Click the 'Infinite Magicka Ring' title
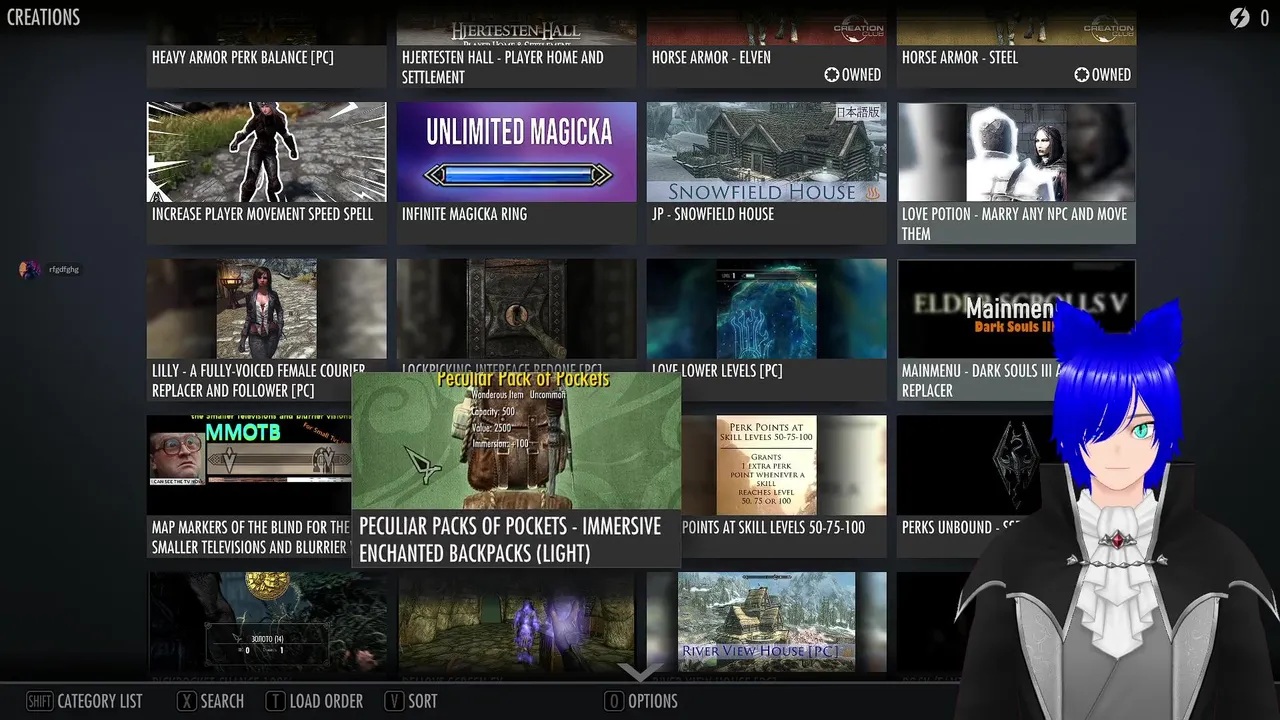This screenshot has width=1280, height=720. 465,214
